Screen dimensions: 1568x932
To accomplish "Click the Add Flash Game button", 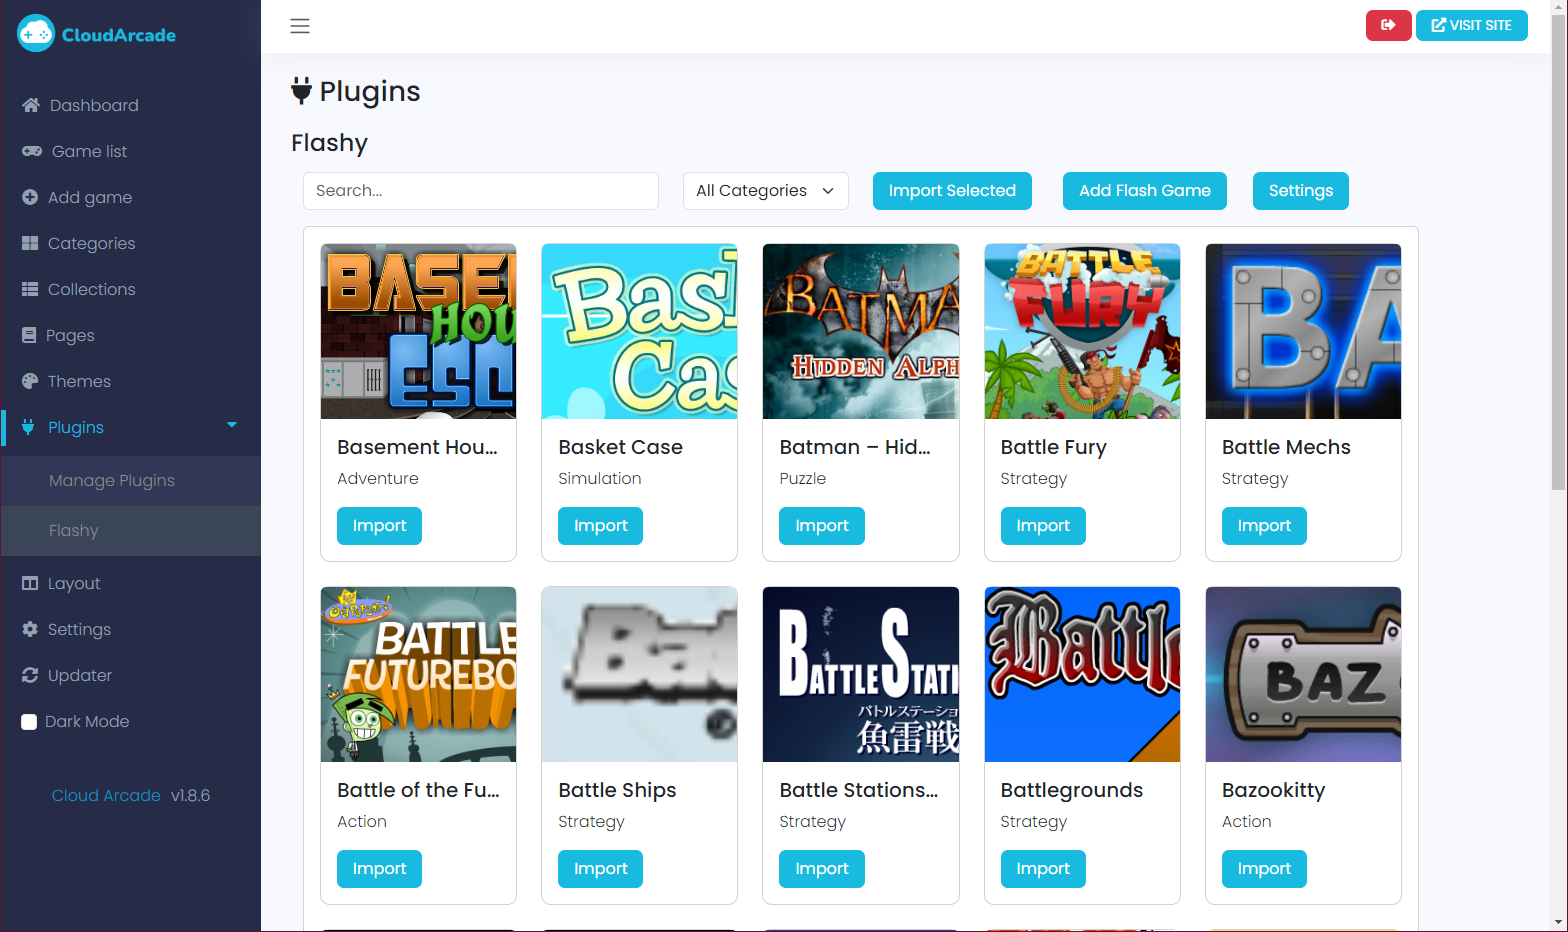I will point(1145,191).
